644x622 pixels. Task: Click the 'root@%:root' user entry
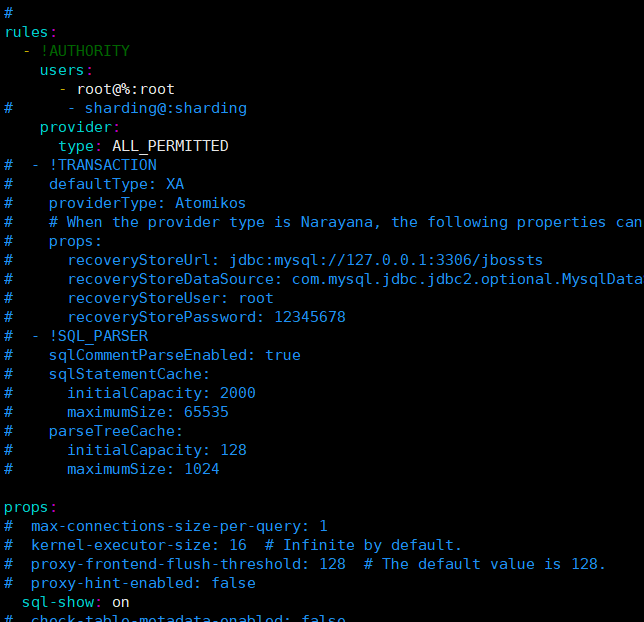pyautogui.click(x=125, y=89)
